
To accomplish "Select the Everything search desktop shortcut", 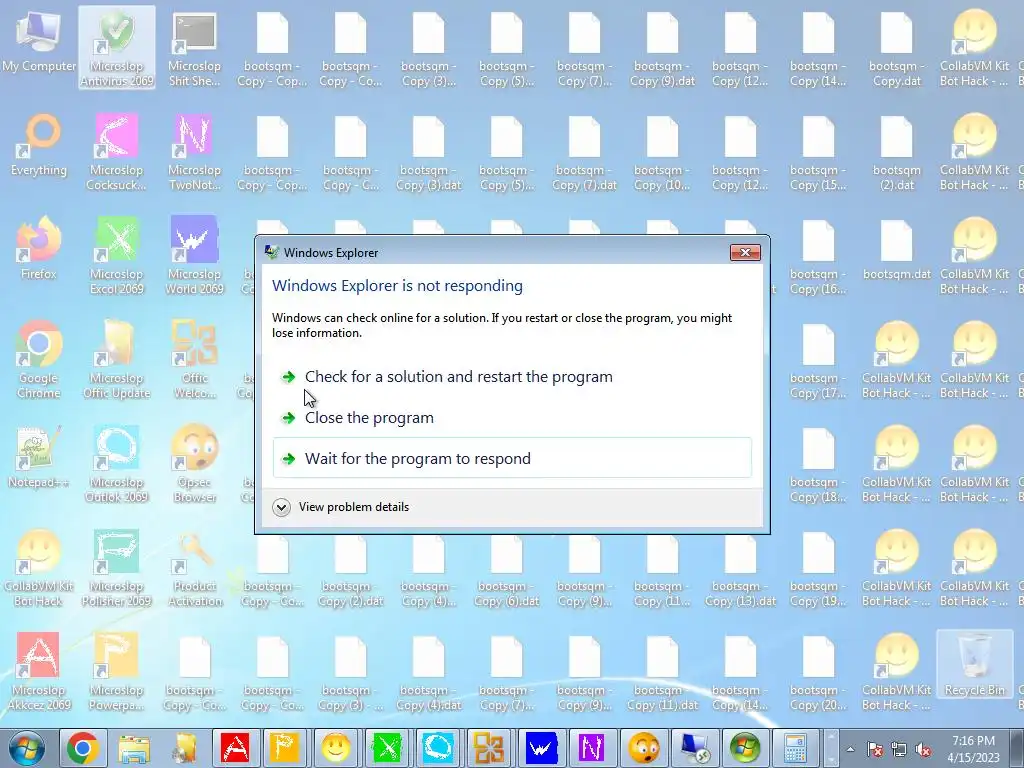I will click(x=39, y=145).
